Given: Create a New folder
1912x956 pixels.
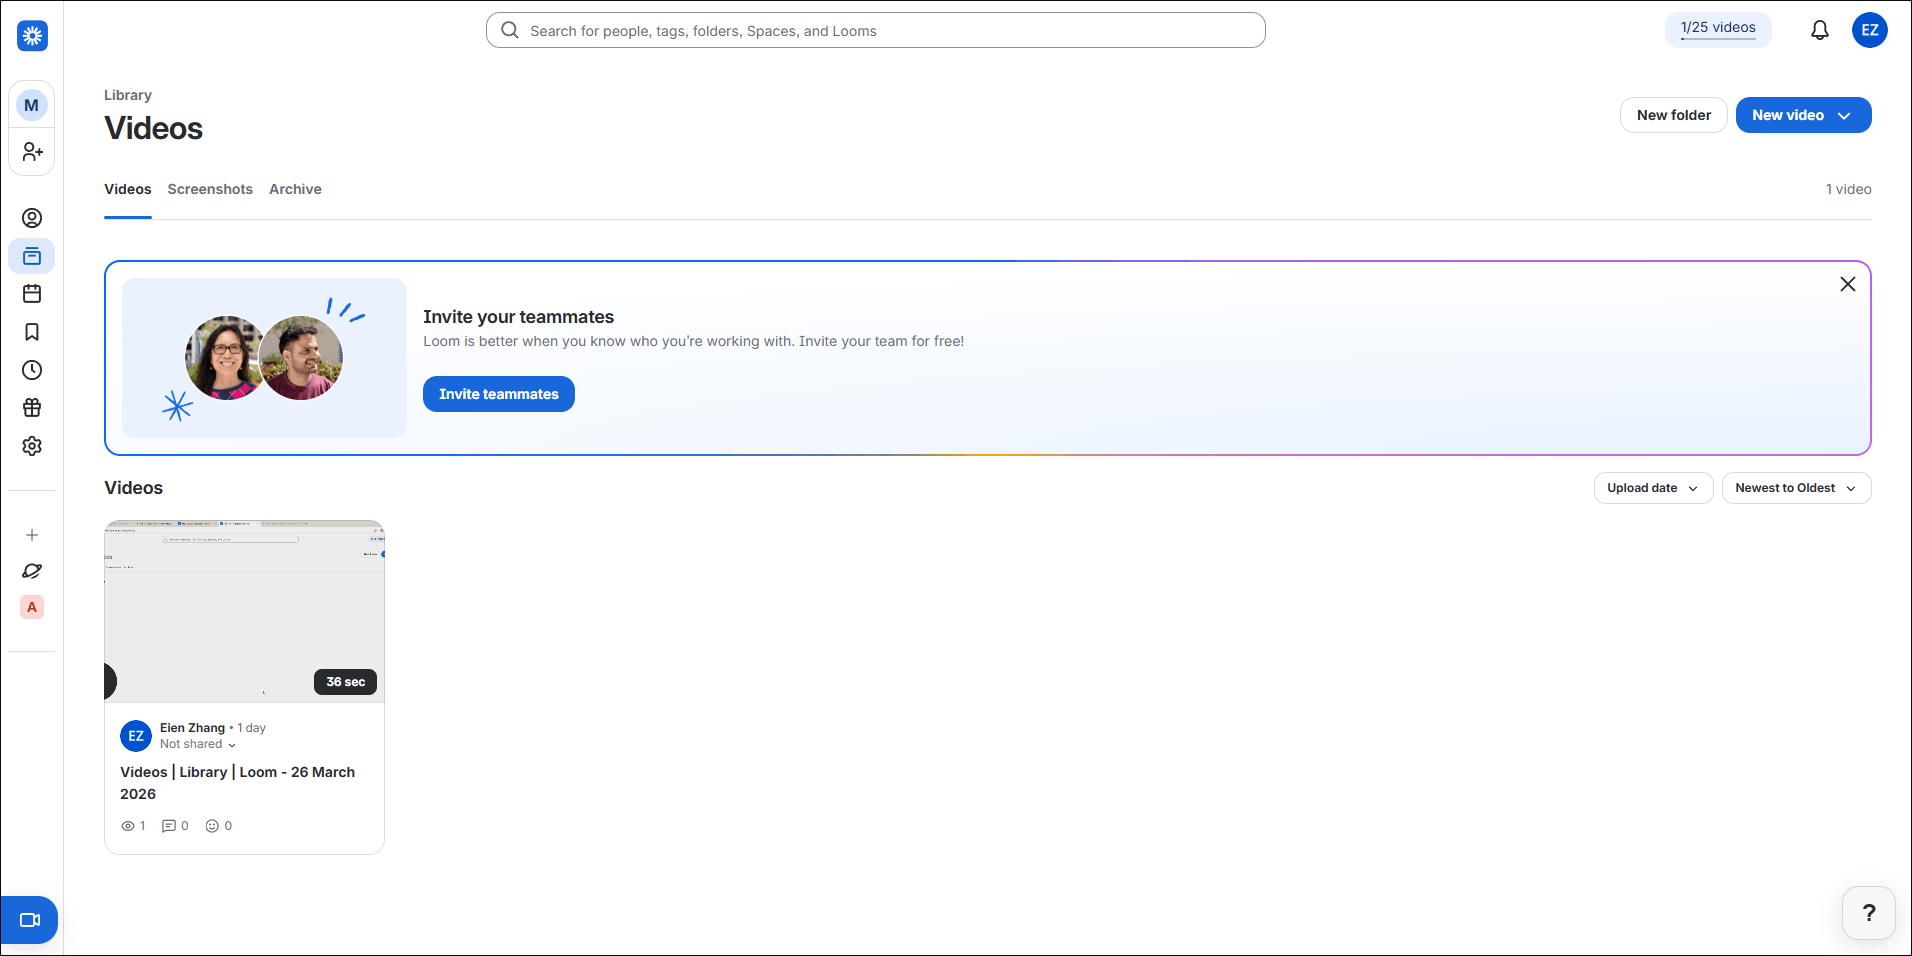Looking at the screenshot, I should (1672, 114).
